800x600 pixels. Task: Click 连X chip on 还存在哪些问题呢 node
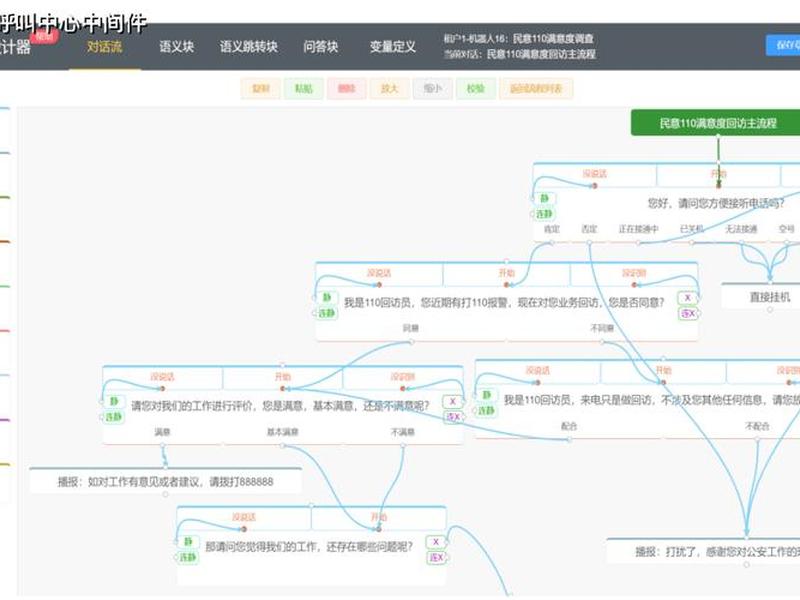coord(436,558)
